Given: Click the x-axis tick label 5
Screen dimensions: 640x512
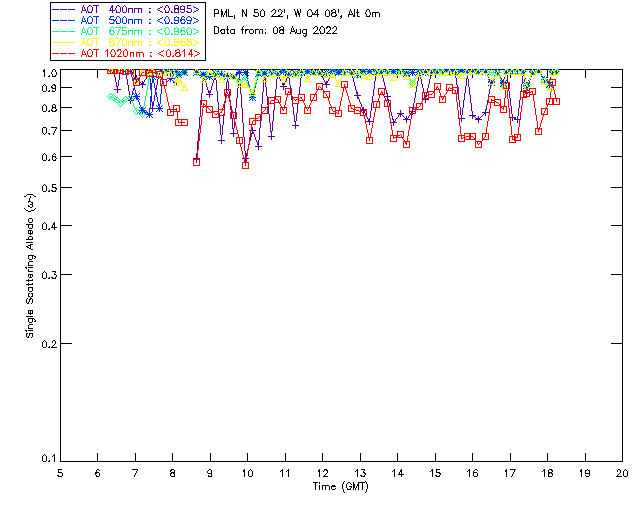Looking at the screenshot, I should coord(60,473).
